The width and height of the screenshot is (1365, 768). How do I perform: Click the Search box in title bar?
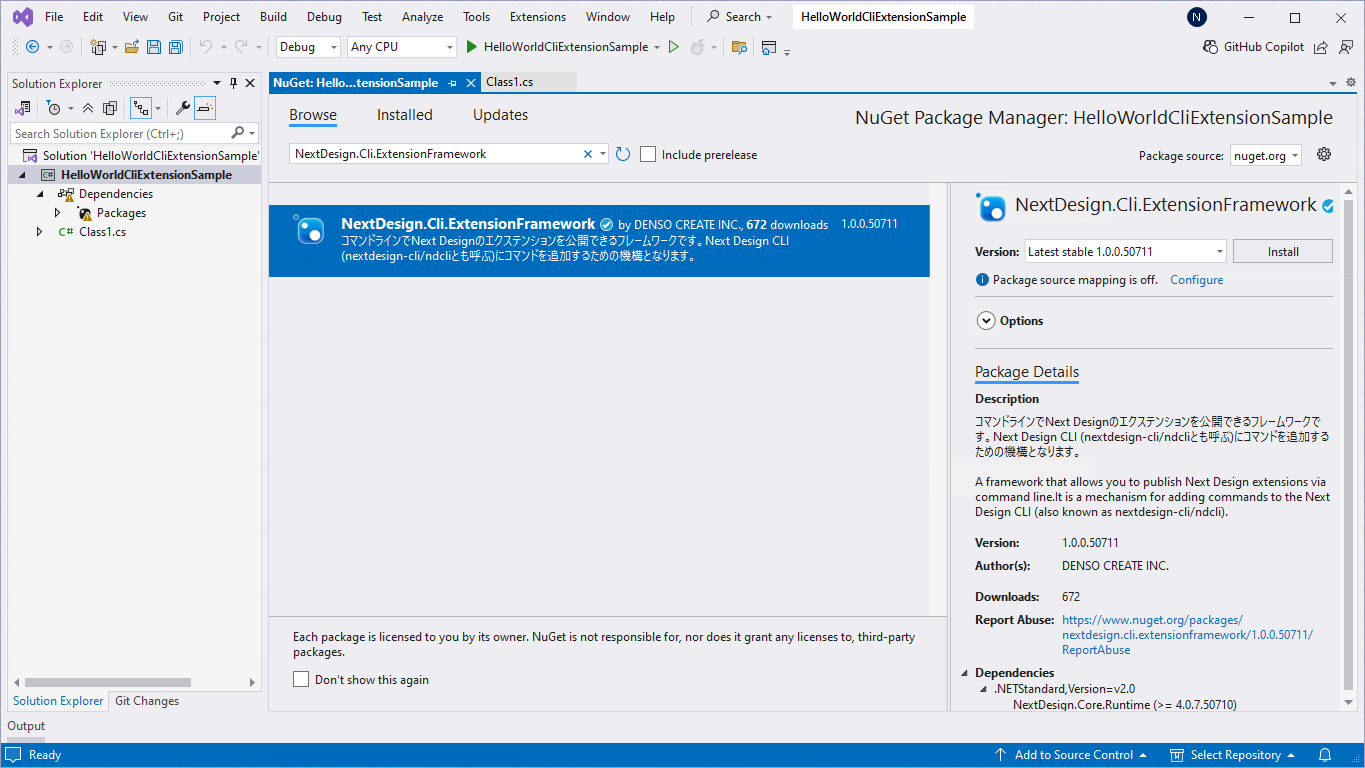741,17
